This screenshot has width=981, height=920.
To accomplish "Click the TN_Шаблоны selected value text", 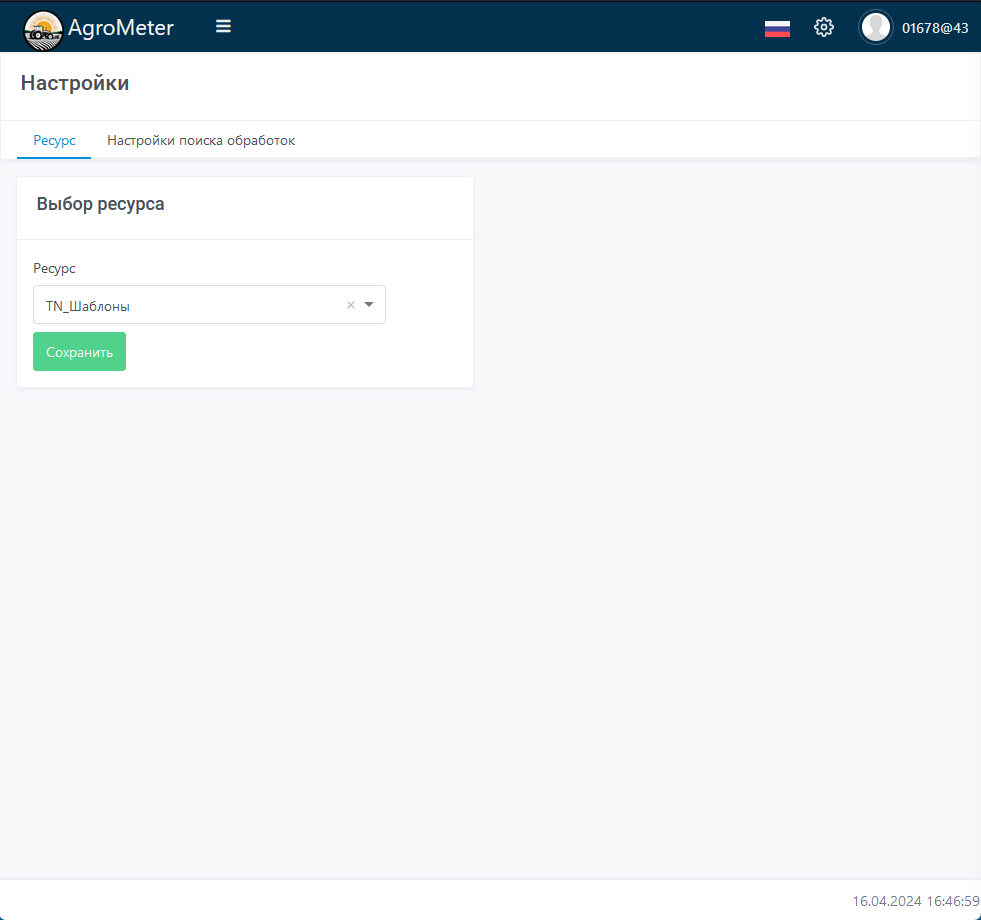I will point(88,306).
